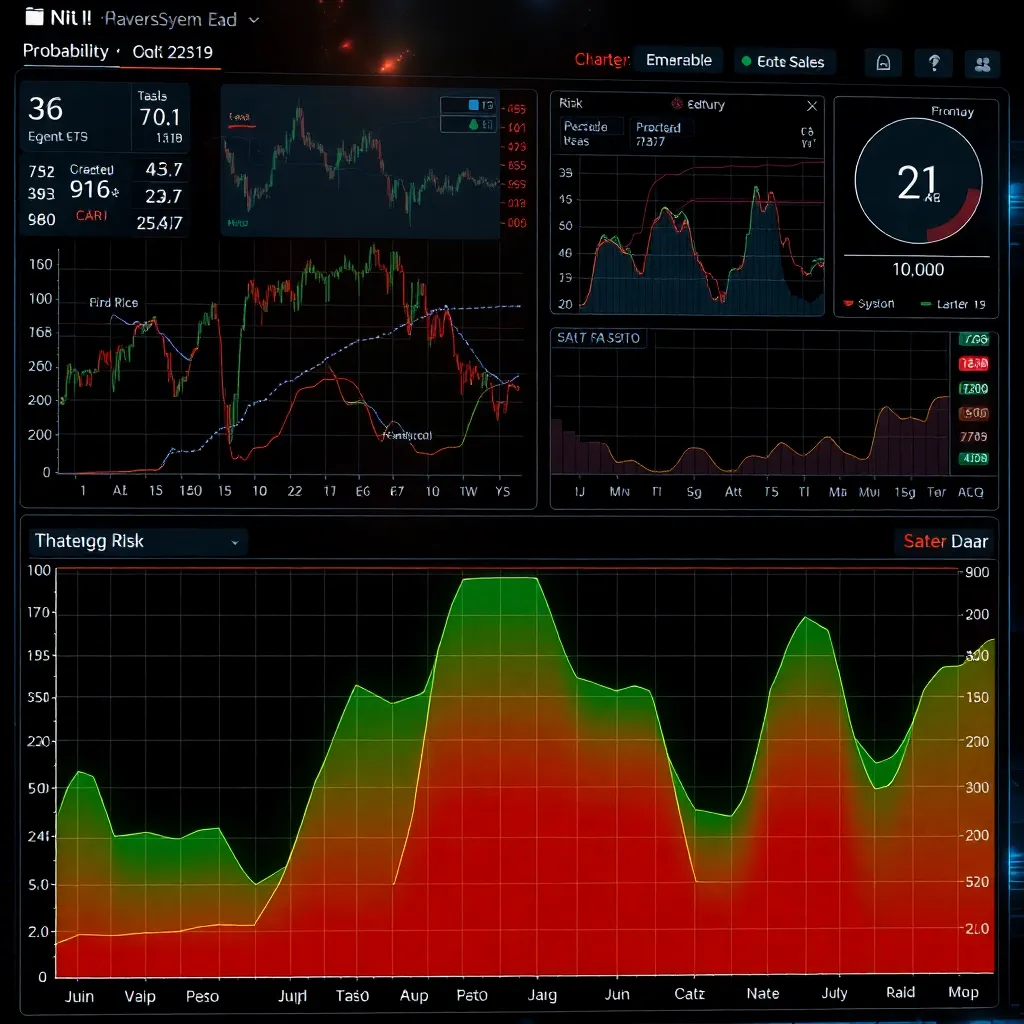The height and width of the screenshot is (1024, 1024).
Task: Click the green dot on Eote Sales
Action: (x=746, y=62)
